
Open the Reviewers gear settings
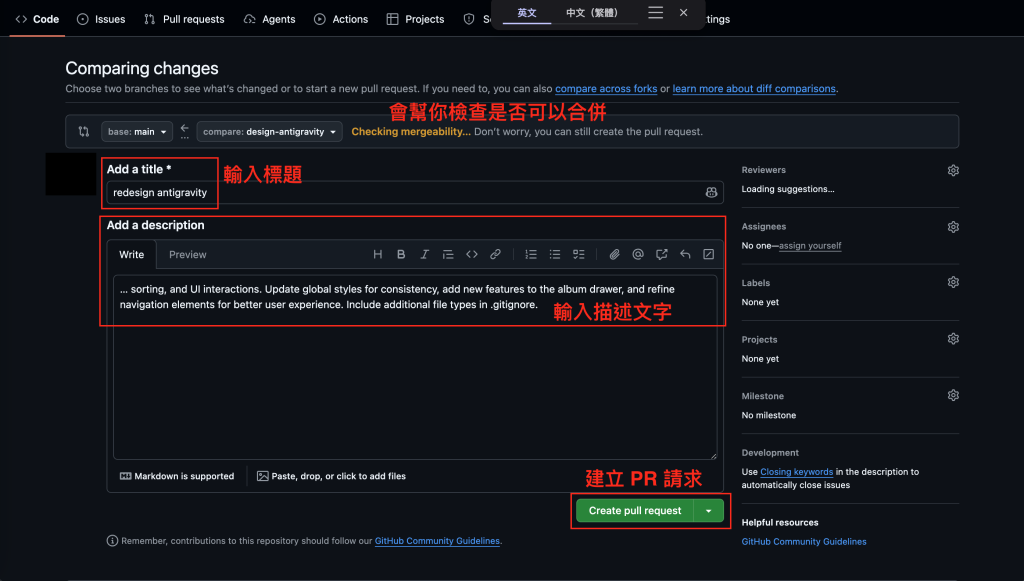pyautogui.click(x=953, y=170)
